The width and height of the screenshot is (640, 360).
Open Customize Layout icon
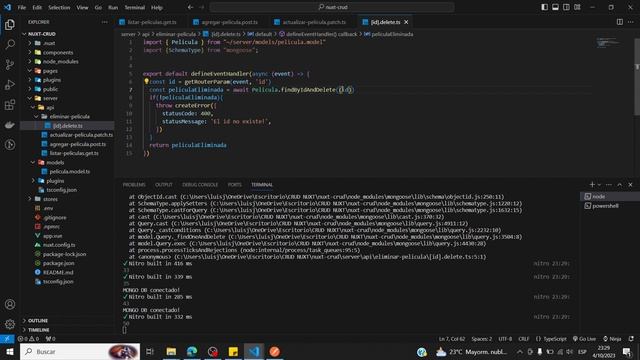pyautogui.click(x=577, y=7)
